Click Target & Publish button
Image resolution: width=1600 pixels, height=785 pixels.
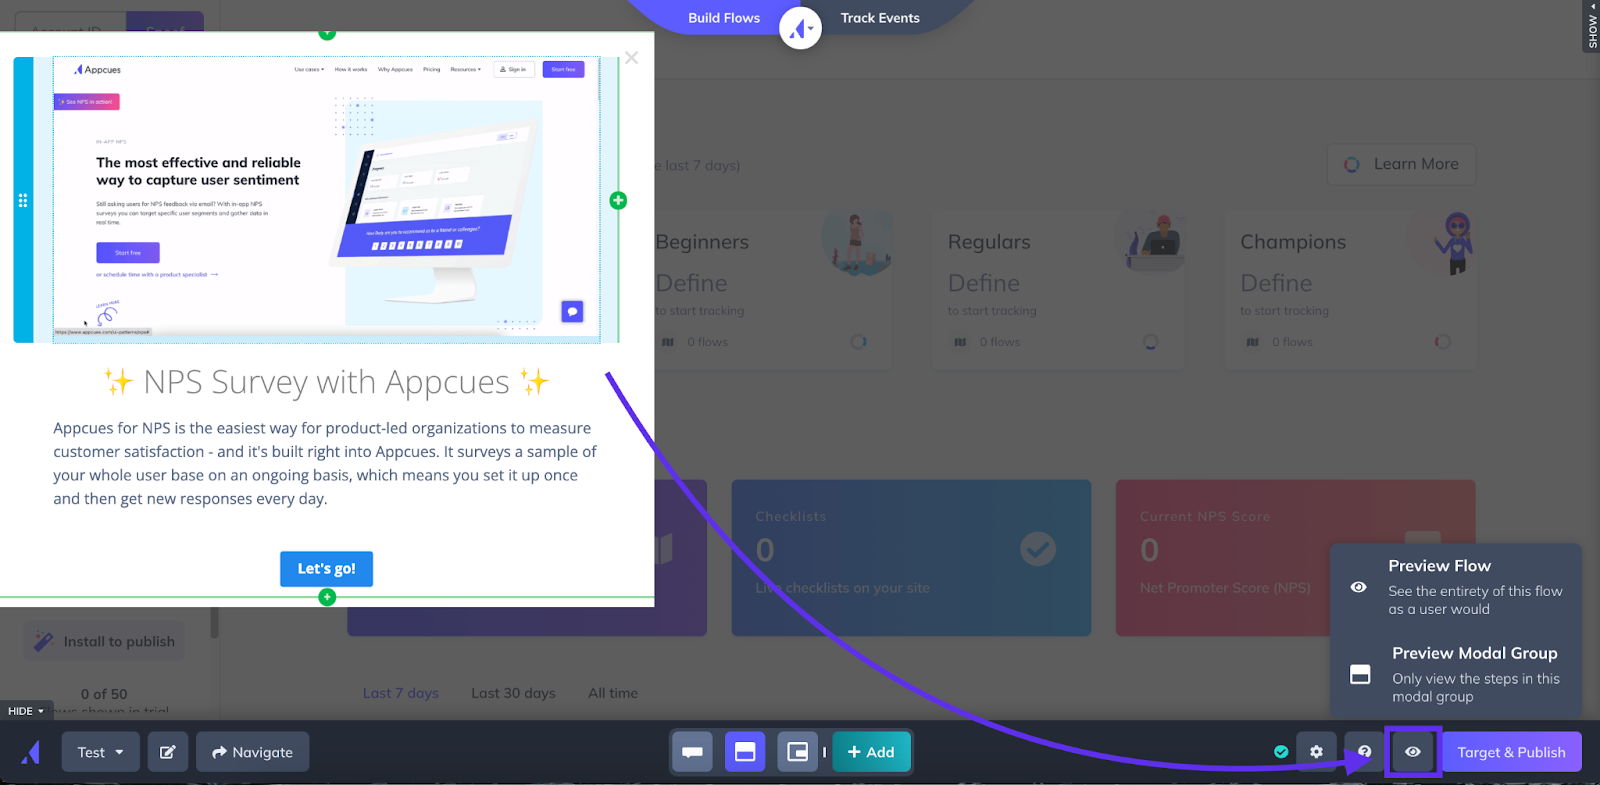click(x=1511, y=752)
